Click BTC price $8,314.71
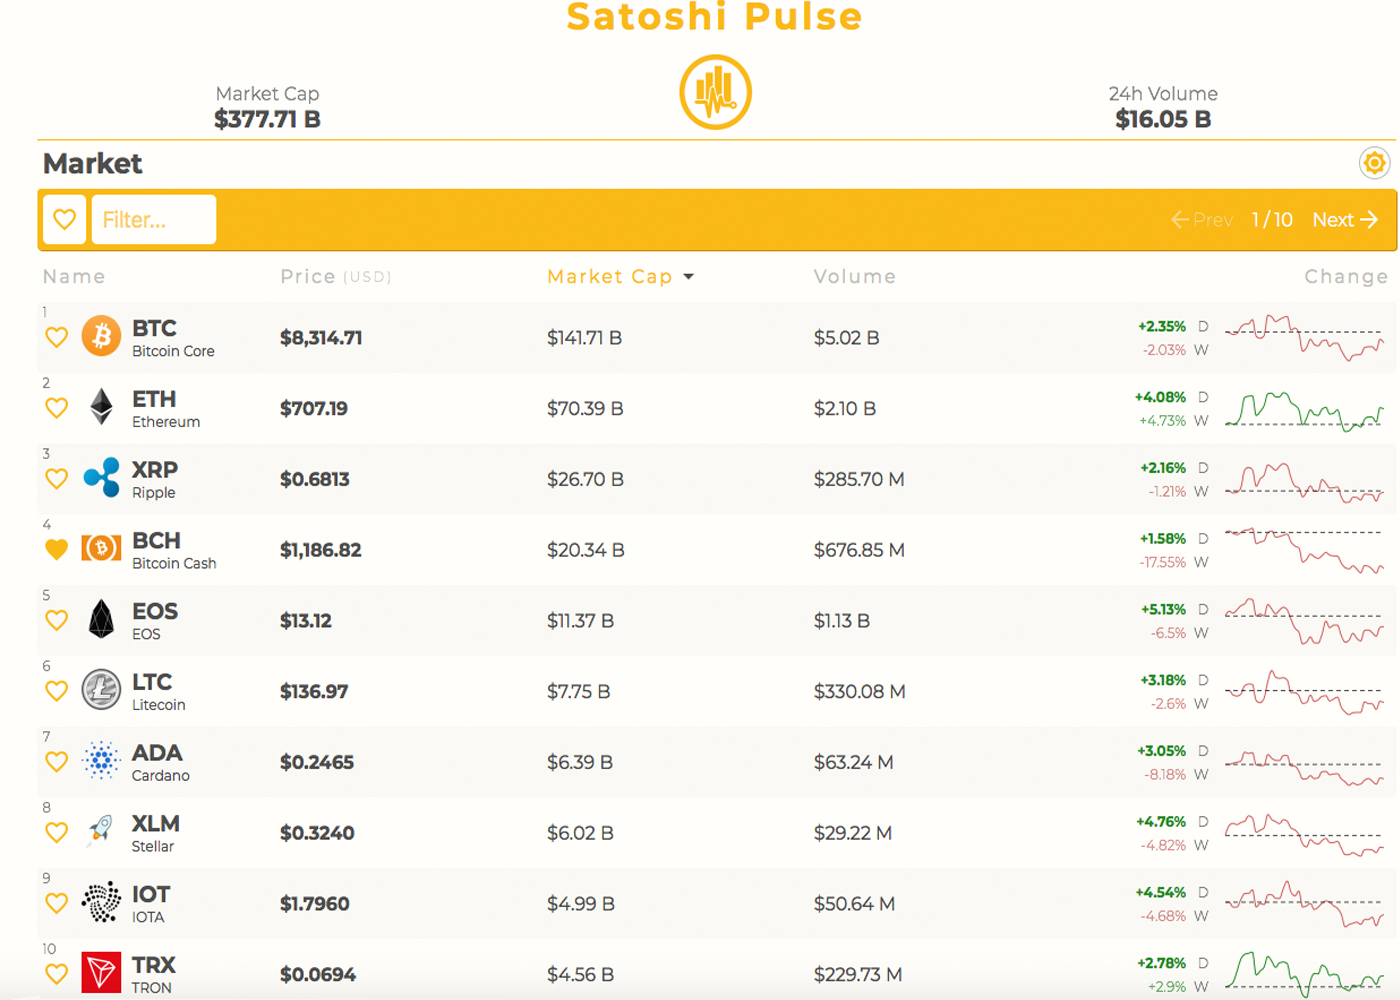The image size is (1400, 1000). pos(321,338)
